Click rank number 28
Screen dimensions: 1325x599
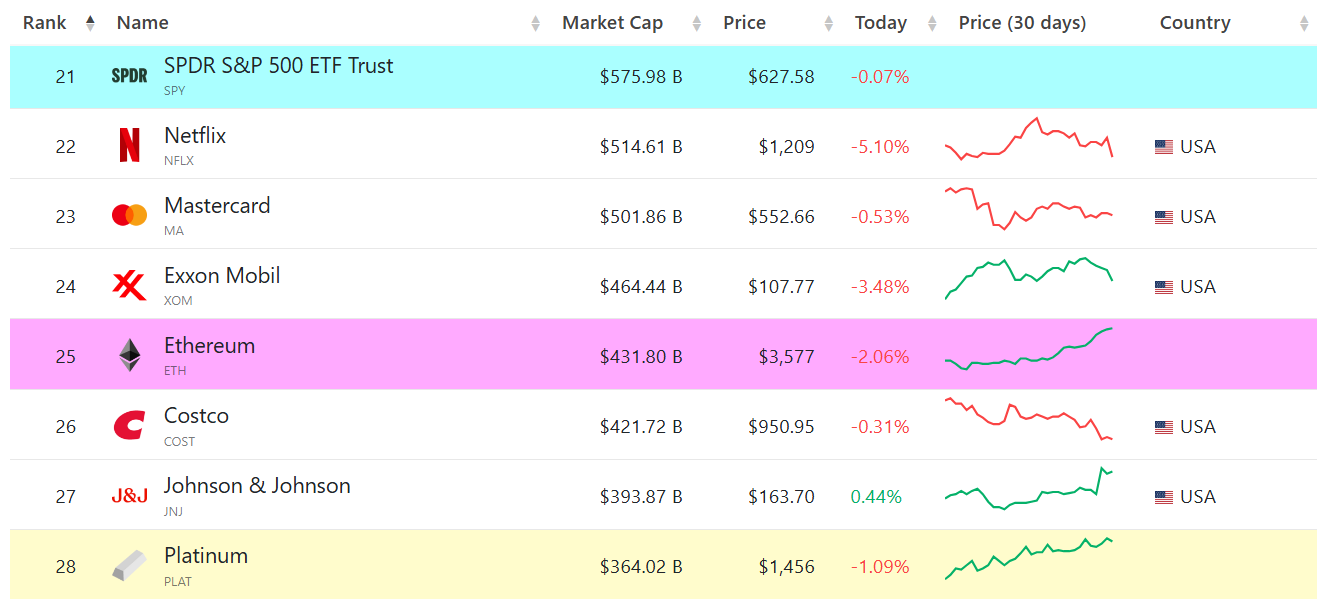point(65,567)
